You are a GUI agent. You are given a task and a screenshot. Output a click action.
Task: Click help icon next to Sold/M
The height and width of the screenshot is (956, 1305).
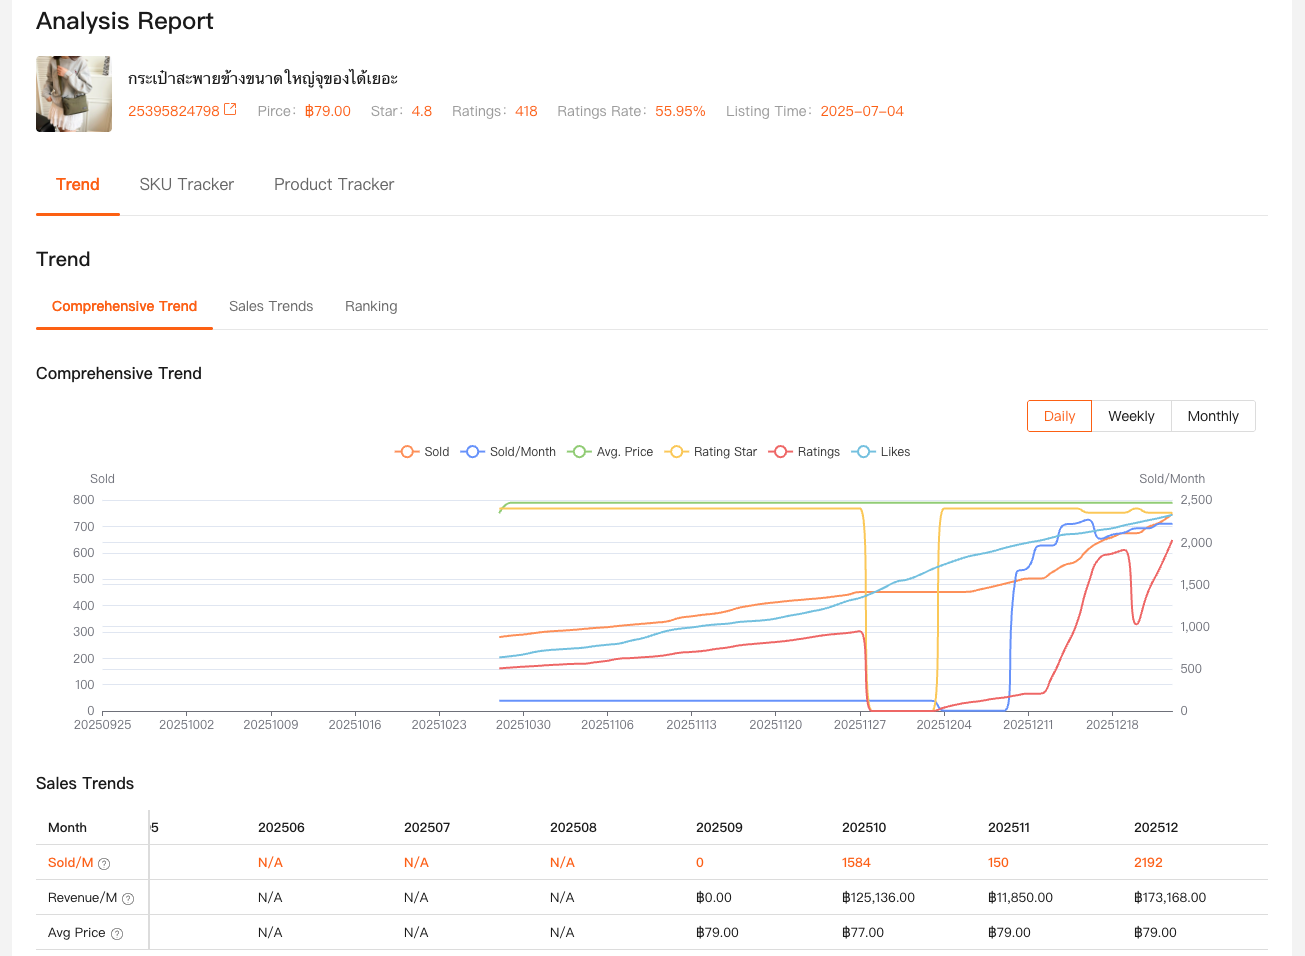click(104, 864)
